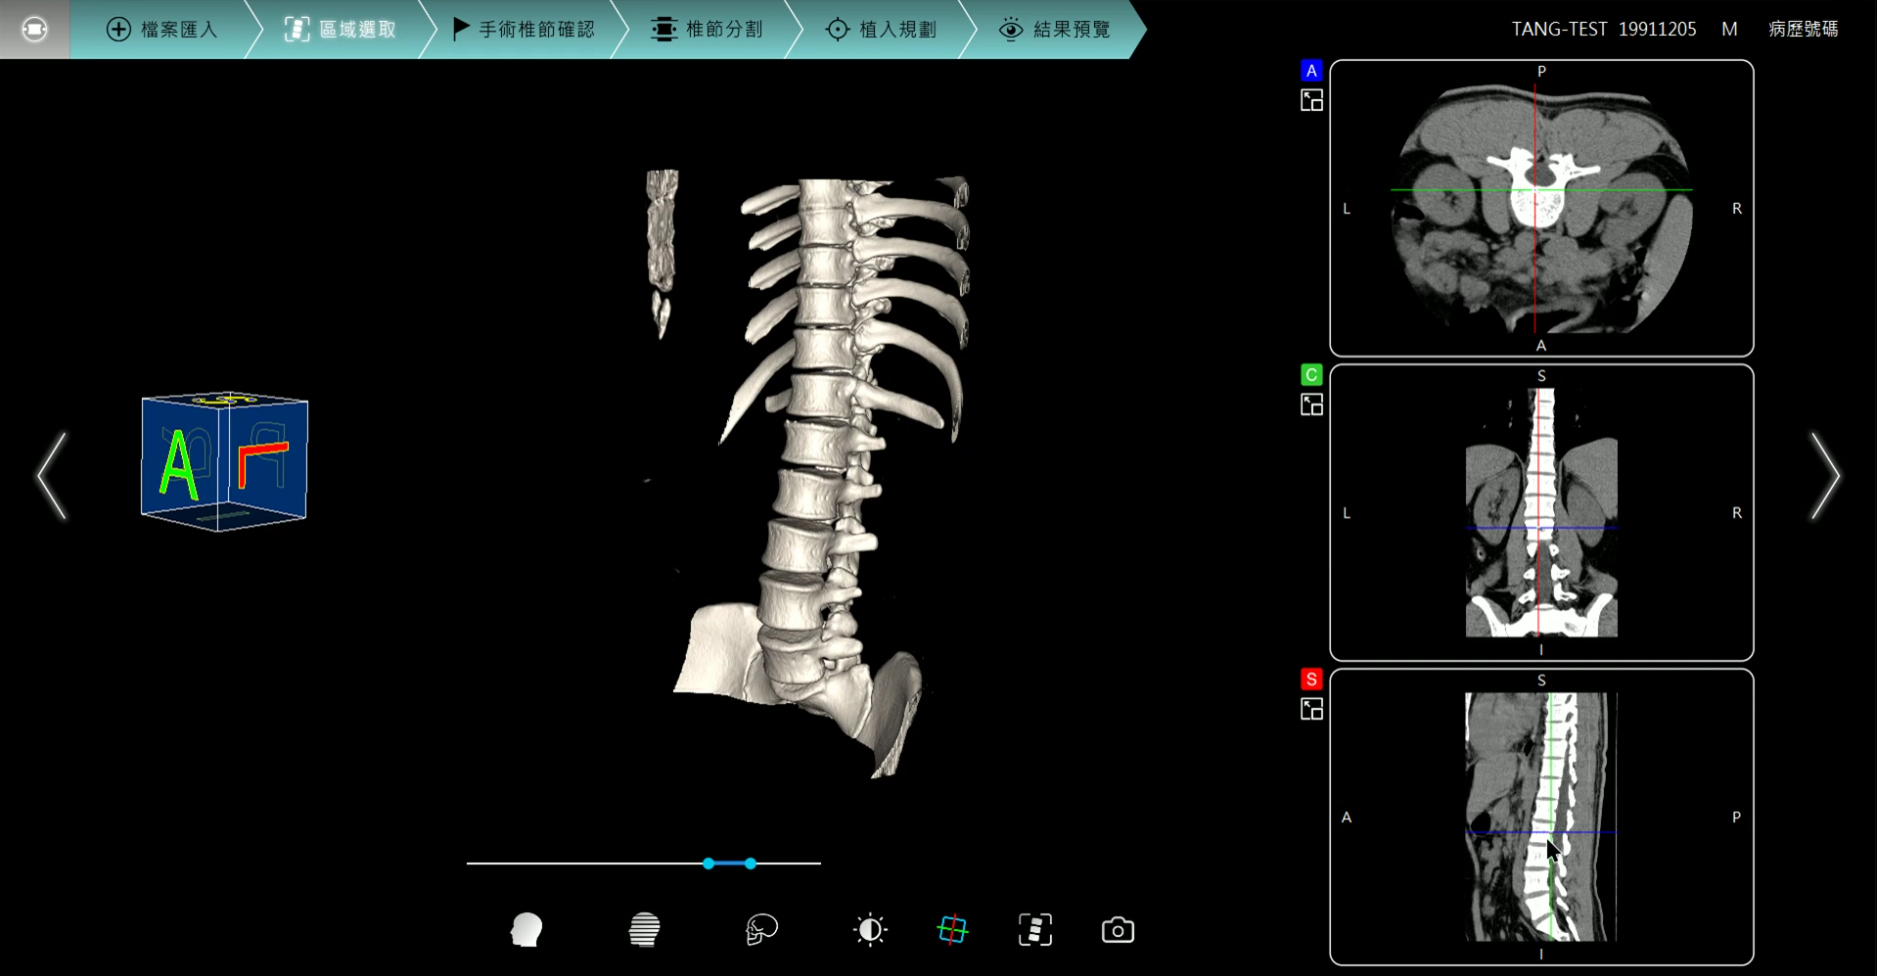Click the orientation cube's A face
1877x976 pixels.
[180, 462]
